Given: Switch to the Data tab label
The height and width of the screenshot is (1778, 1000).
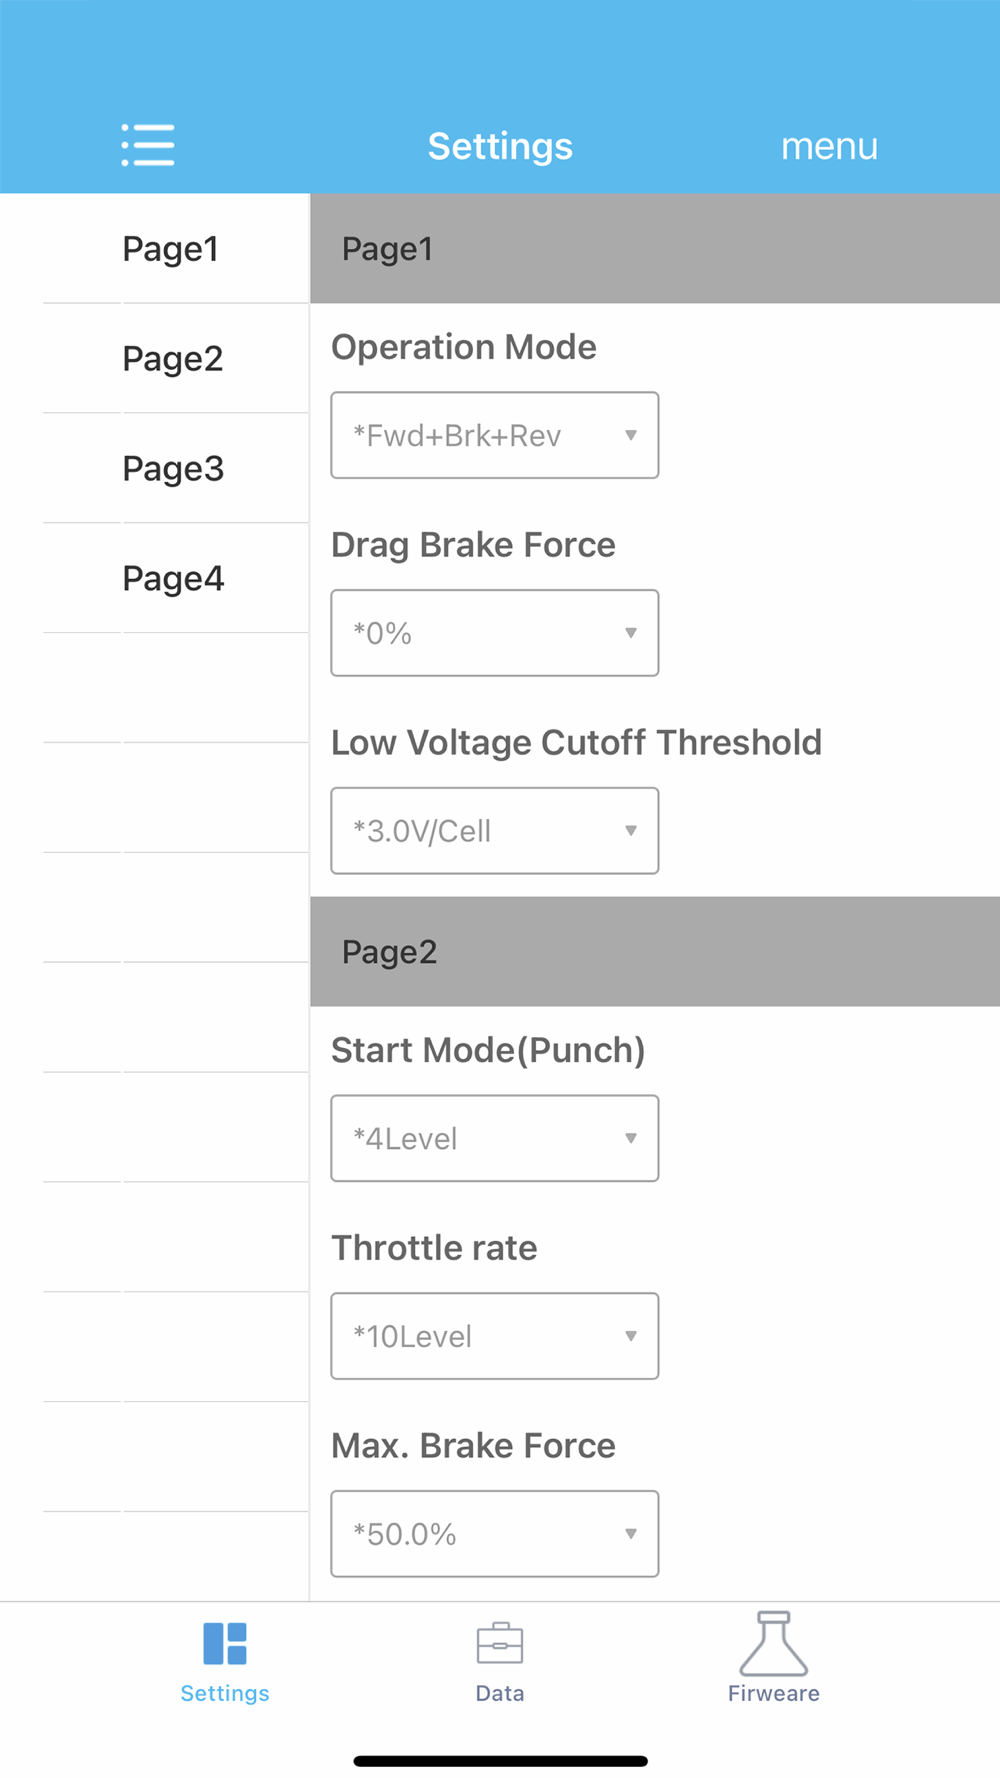Looking at the screenshot, I should point(500,1693).
